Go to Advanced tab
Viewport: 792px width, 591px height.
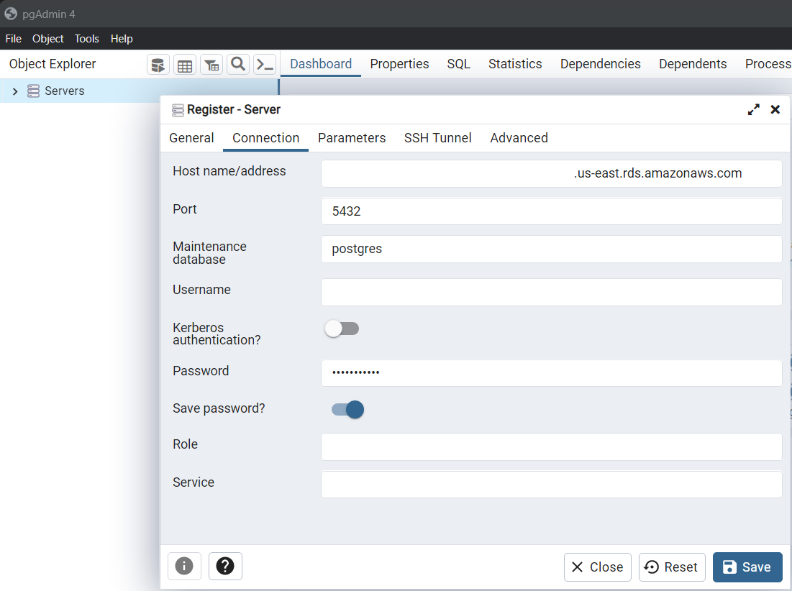519,138
